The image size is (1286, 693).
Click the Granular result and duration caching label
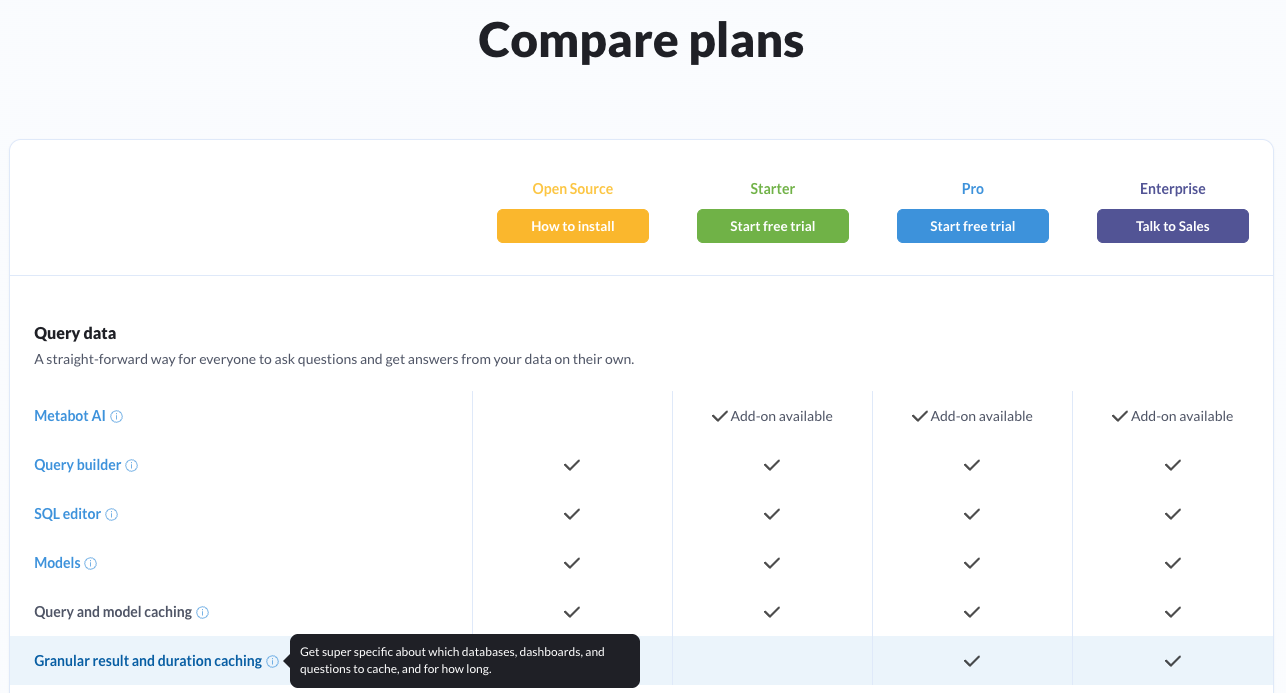tap(148, 661)
